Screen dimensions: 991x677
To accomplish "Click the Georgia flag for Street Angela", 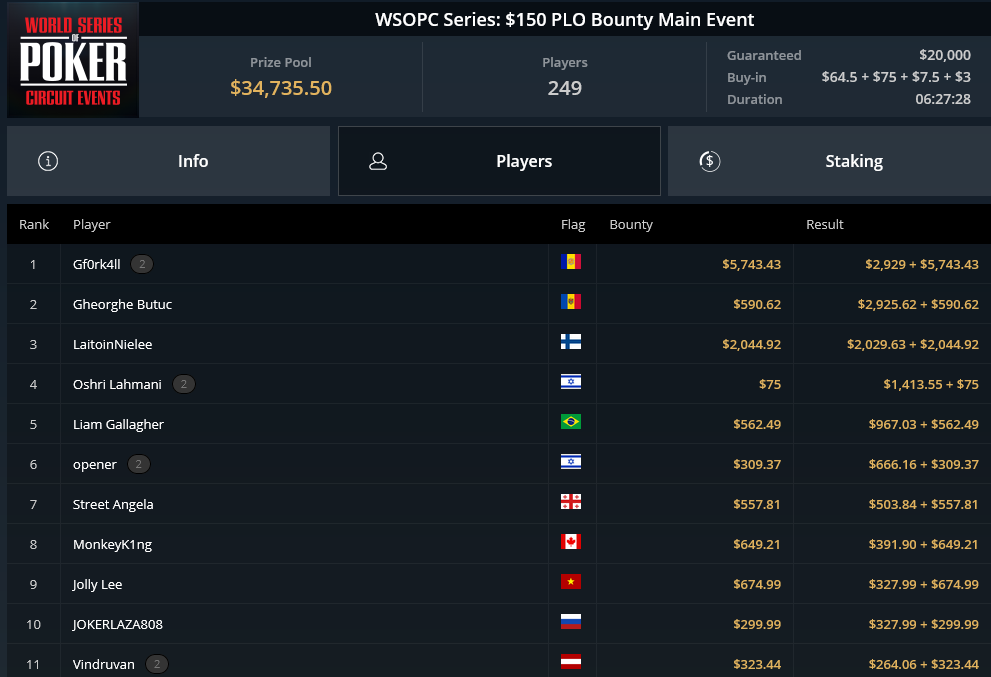I will (x=571, y=502).
